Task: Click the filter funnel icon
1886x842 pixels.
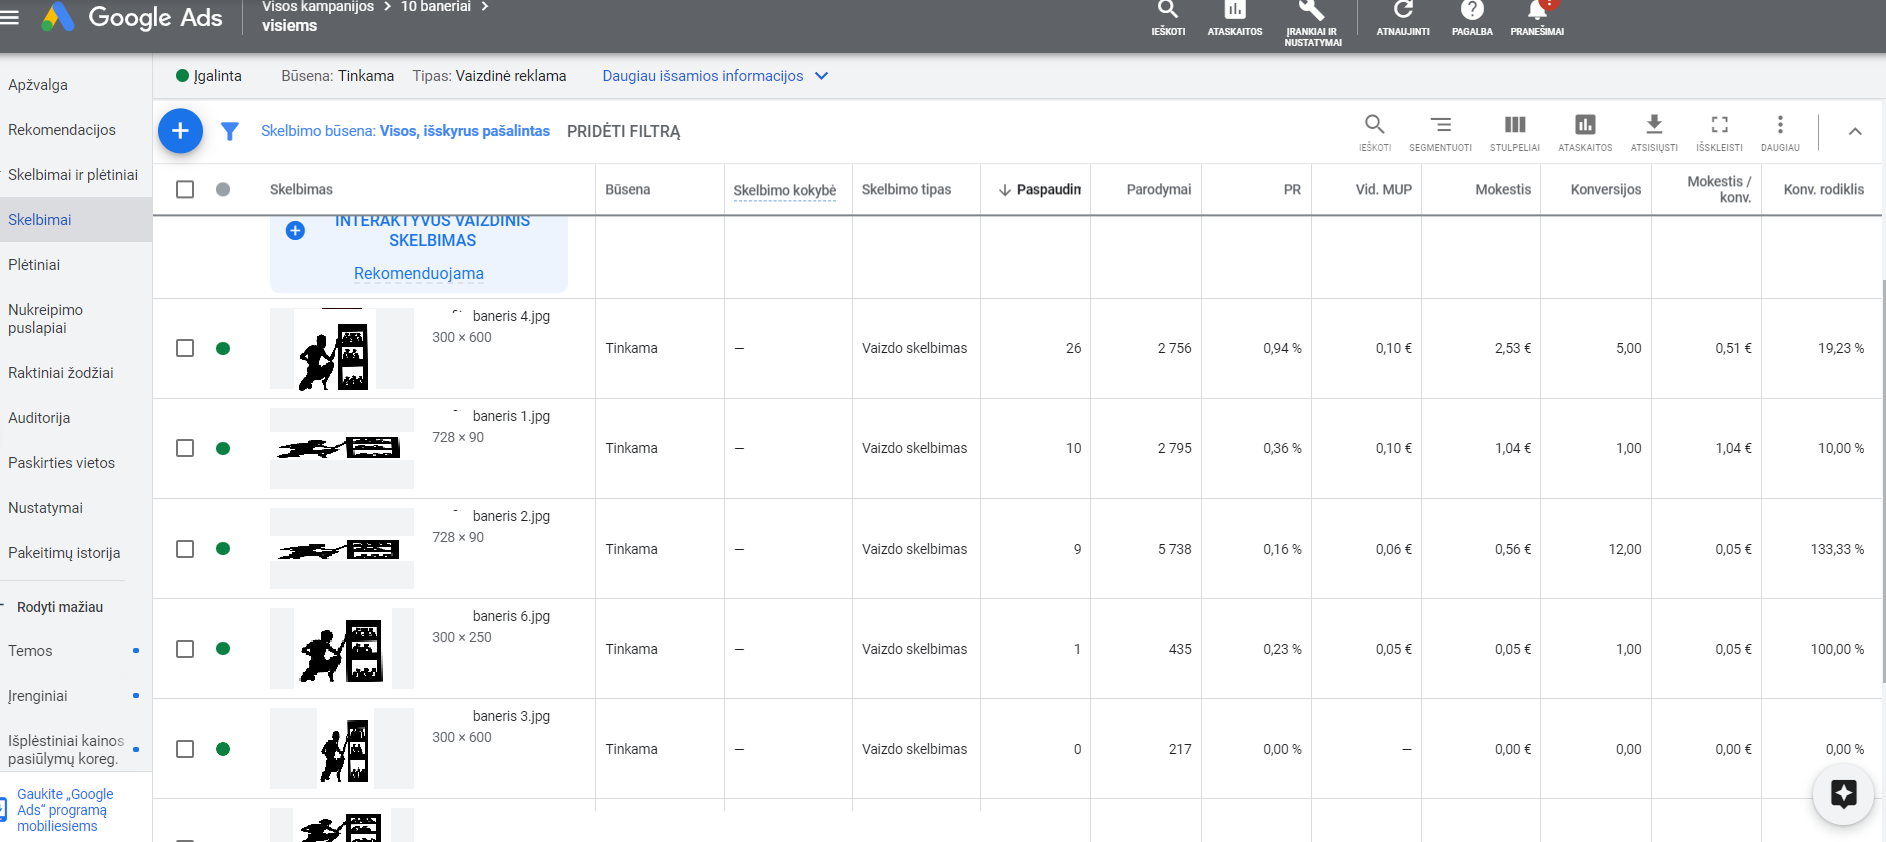Action: click(x=230, y=131)
